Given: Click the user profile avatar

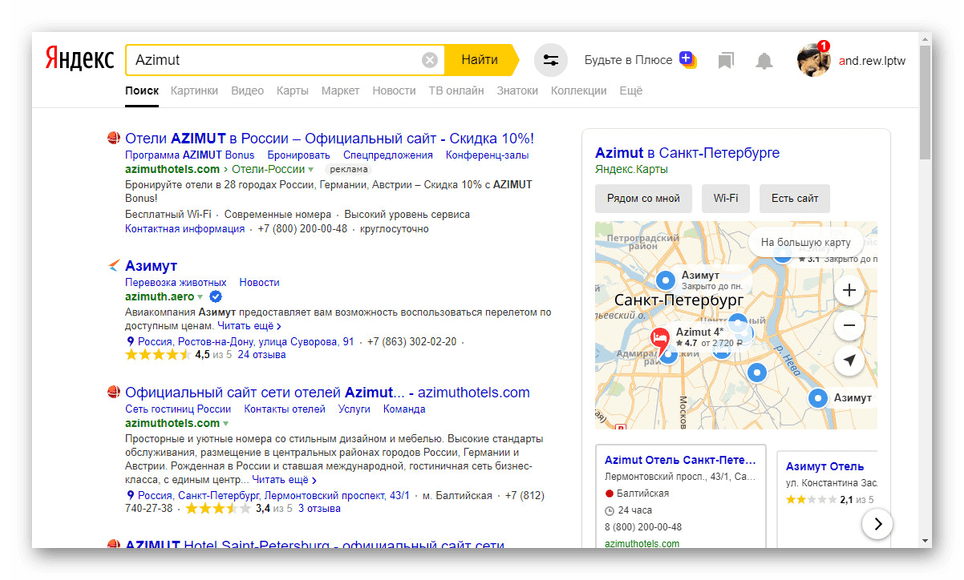Looking at the screenshot, I should [813, 60].
